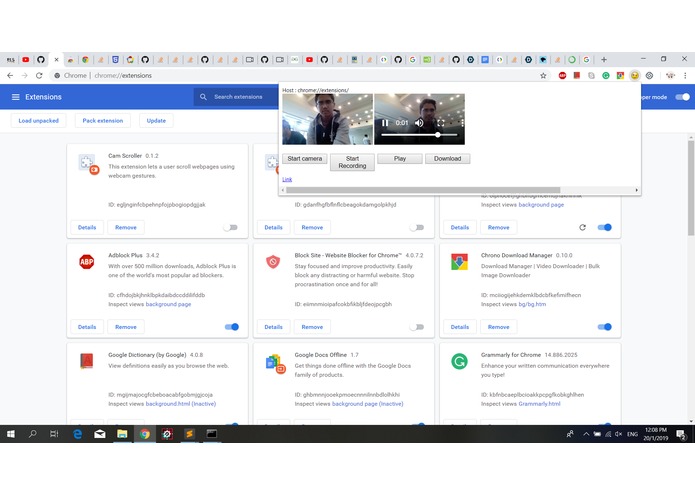Make the recorded video fullscreen

pyautogui.click(x=441, y=123)
